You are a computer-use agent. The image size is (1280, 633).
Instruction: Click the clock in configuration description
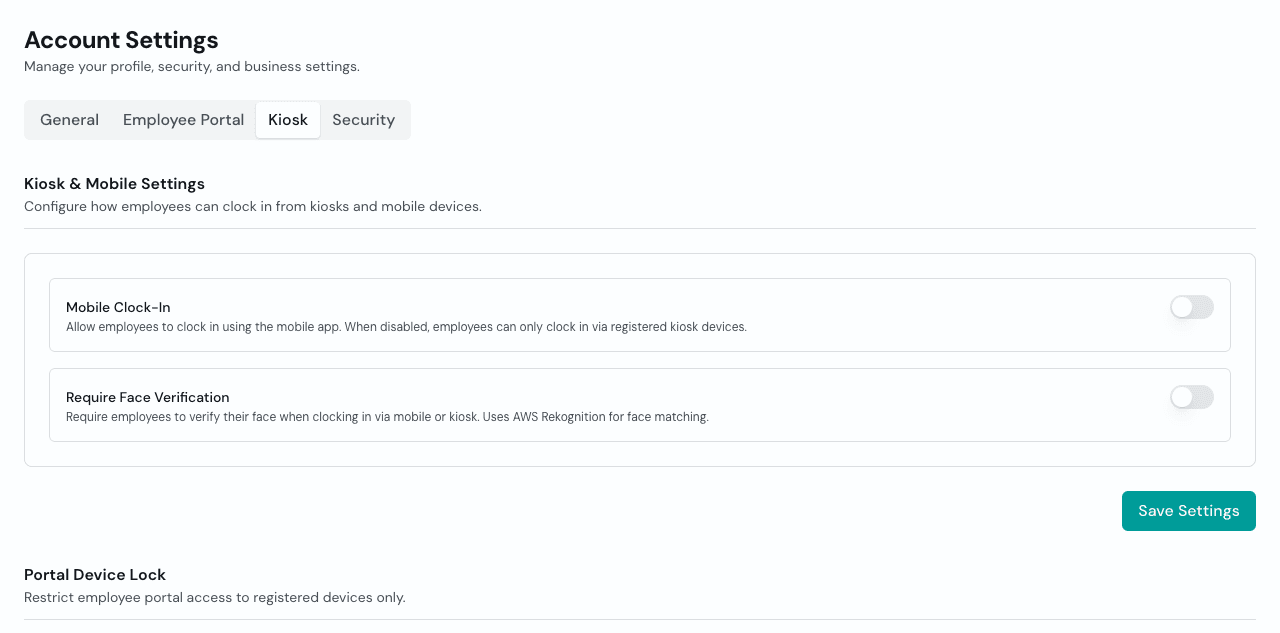pos(253,206)
